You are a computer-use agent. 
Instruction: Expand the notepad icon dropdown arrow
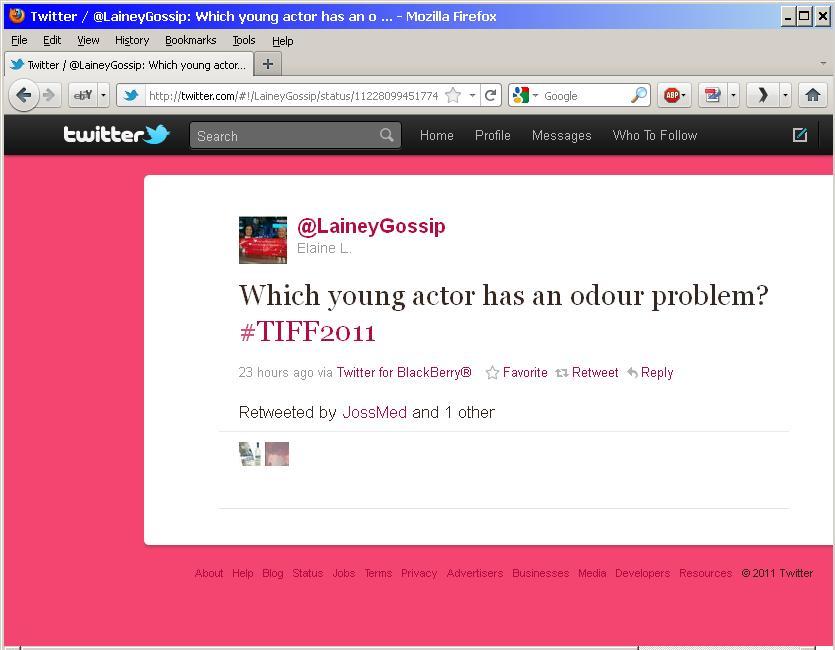point(733,95)
